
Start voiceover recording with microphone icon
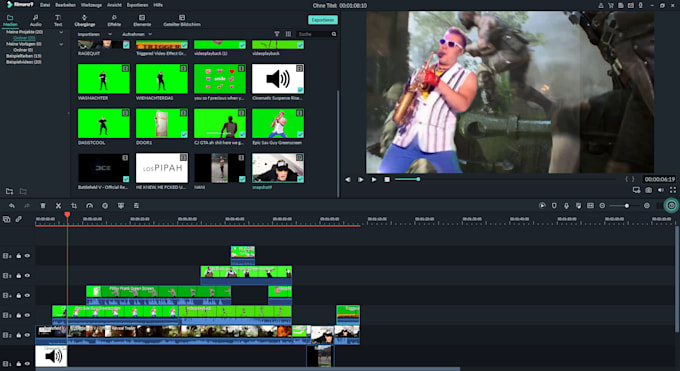(x=566, y=206)
